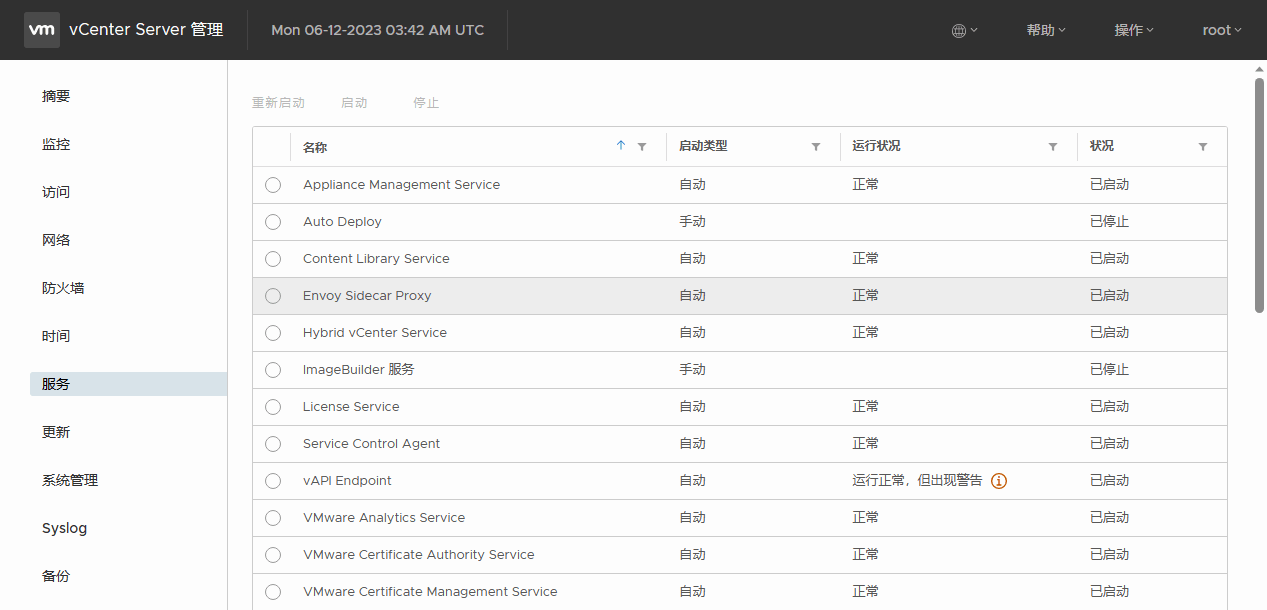This screenshot has height=610, width=1267.
Task: Click the Appliance Management Service name
Action: click(x=401, y=185)
